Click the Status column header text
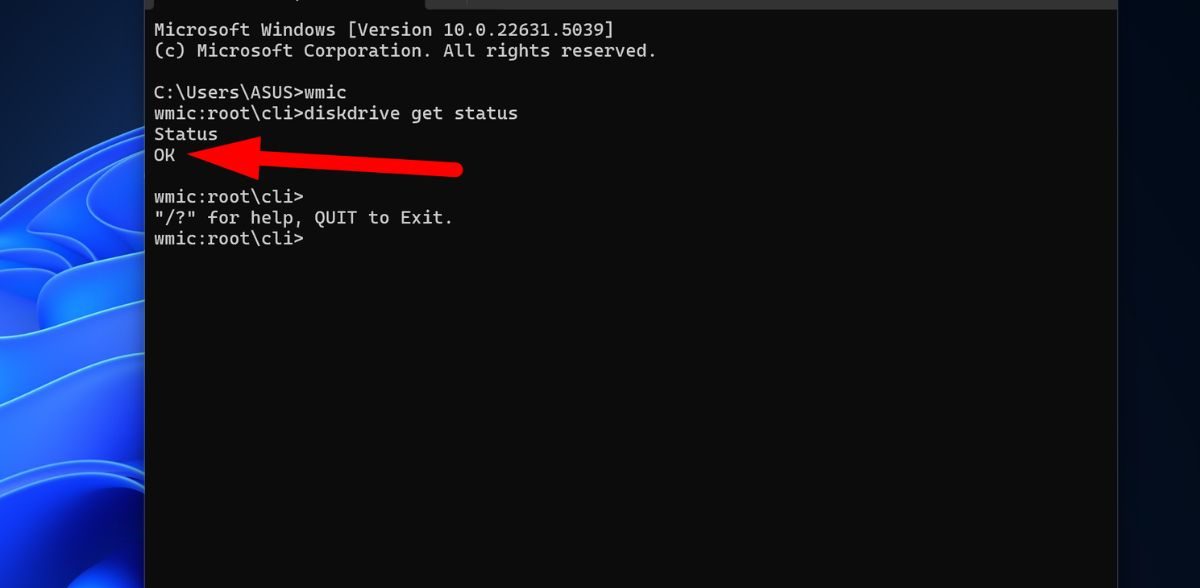Screen dimensions: 1200x588 [x=186, y=134]
